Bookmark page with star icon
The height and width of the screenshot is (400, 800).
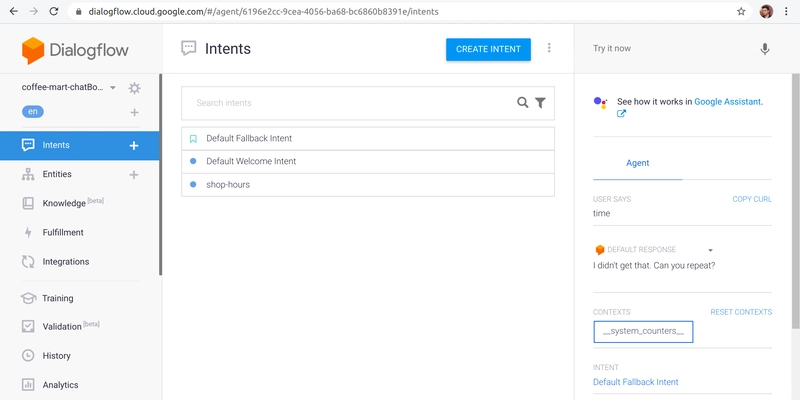(x=741, y=11)
